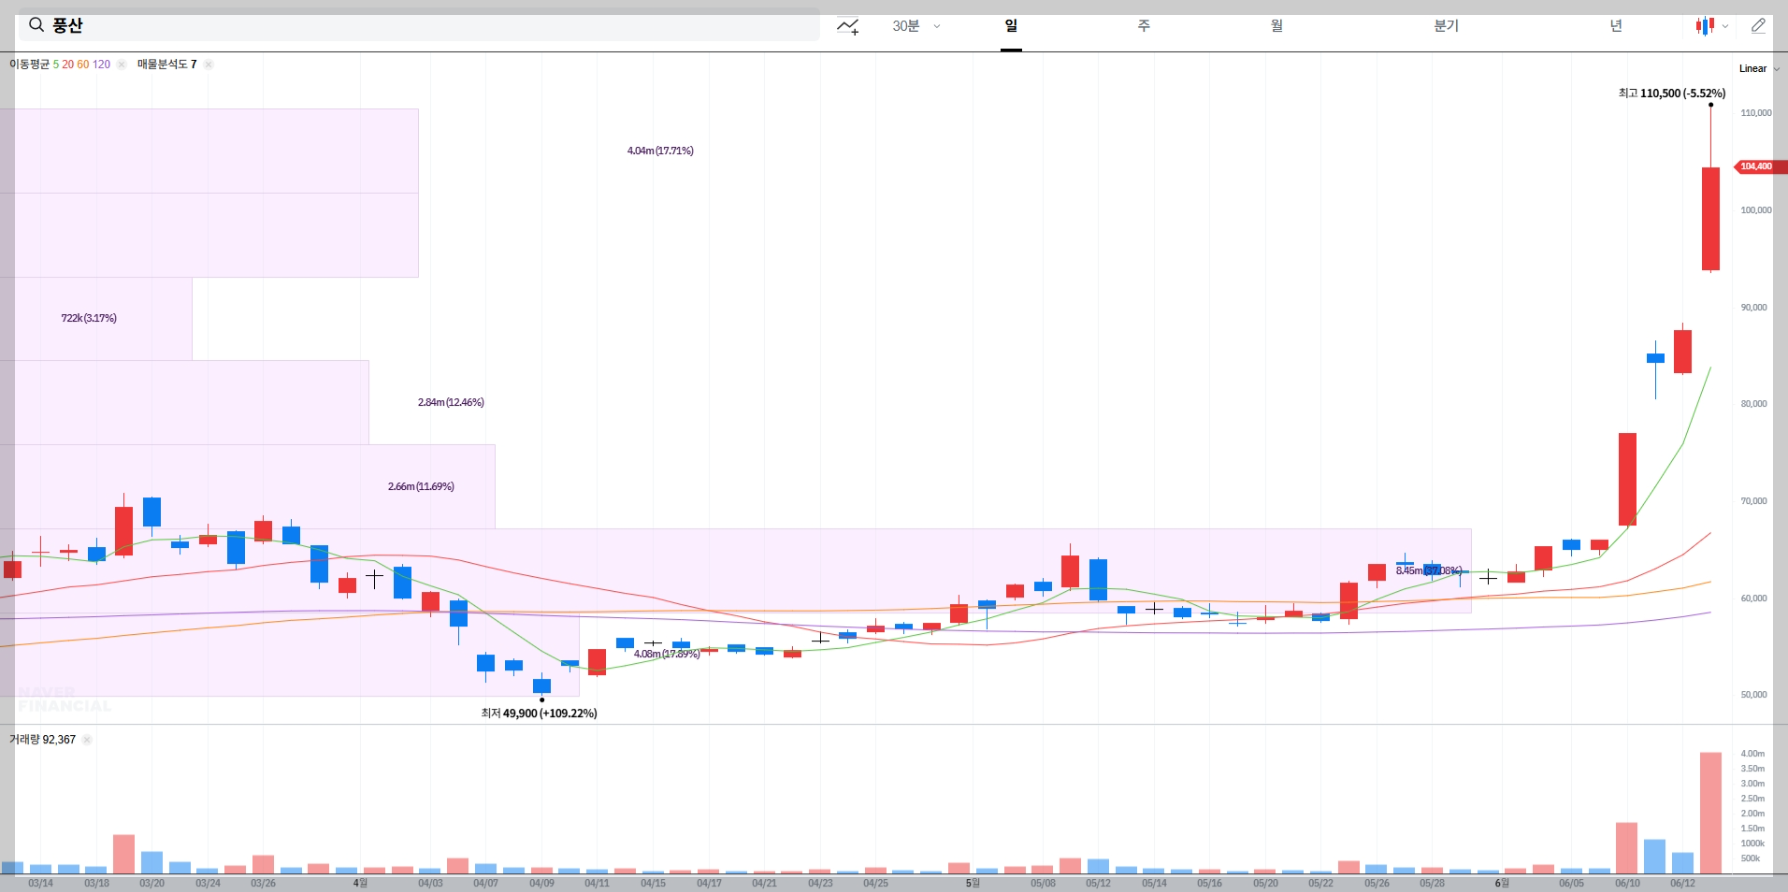This screenshot has width=1788, height=892.
Task: Click the 2.84m (12.46%) volume profile label
Action: 451,402
